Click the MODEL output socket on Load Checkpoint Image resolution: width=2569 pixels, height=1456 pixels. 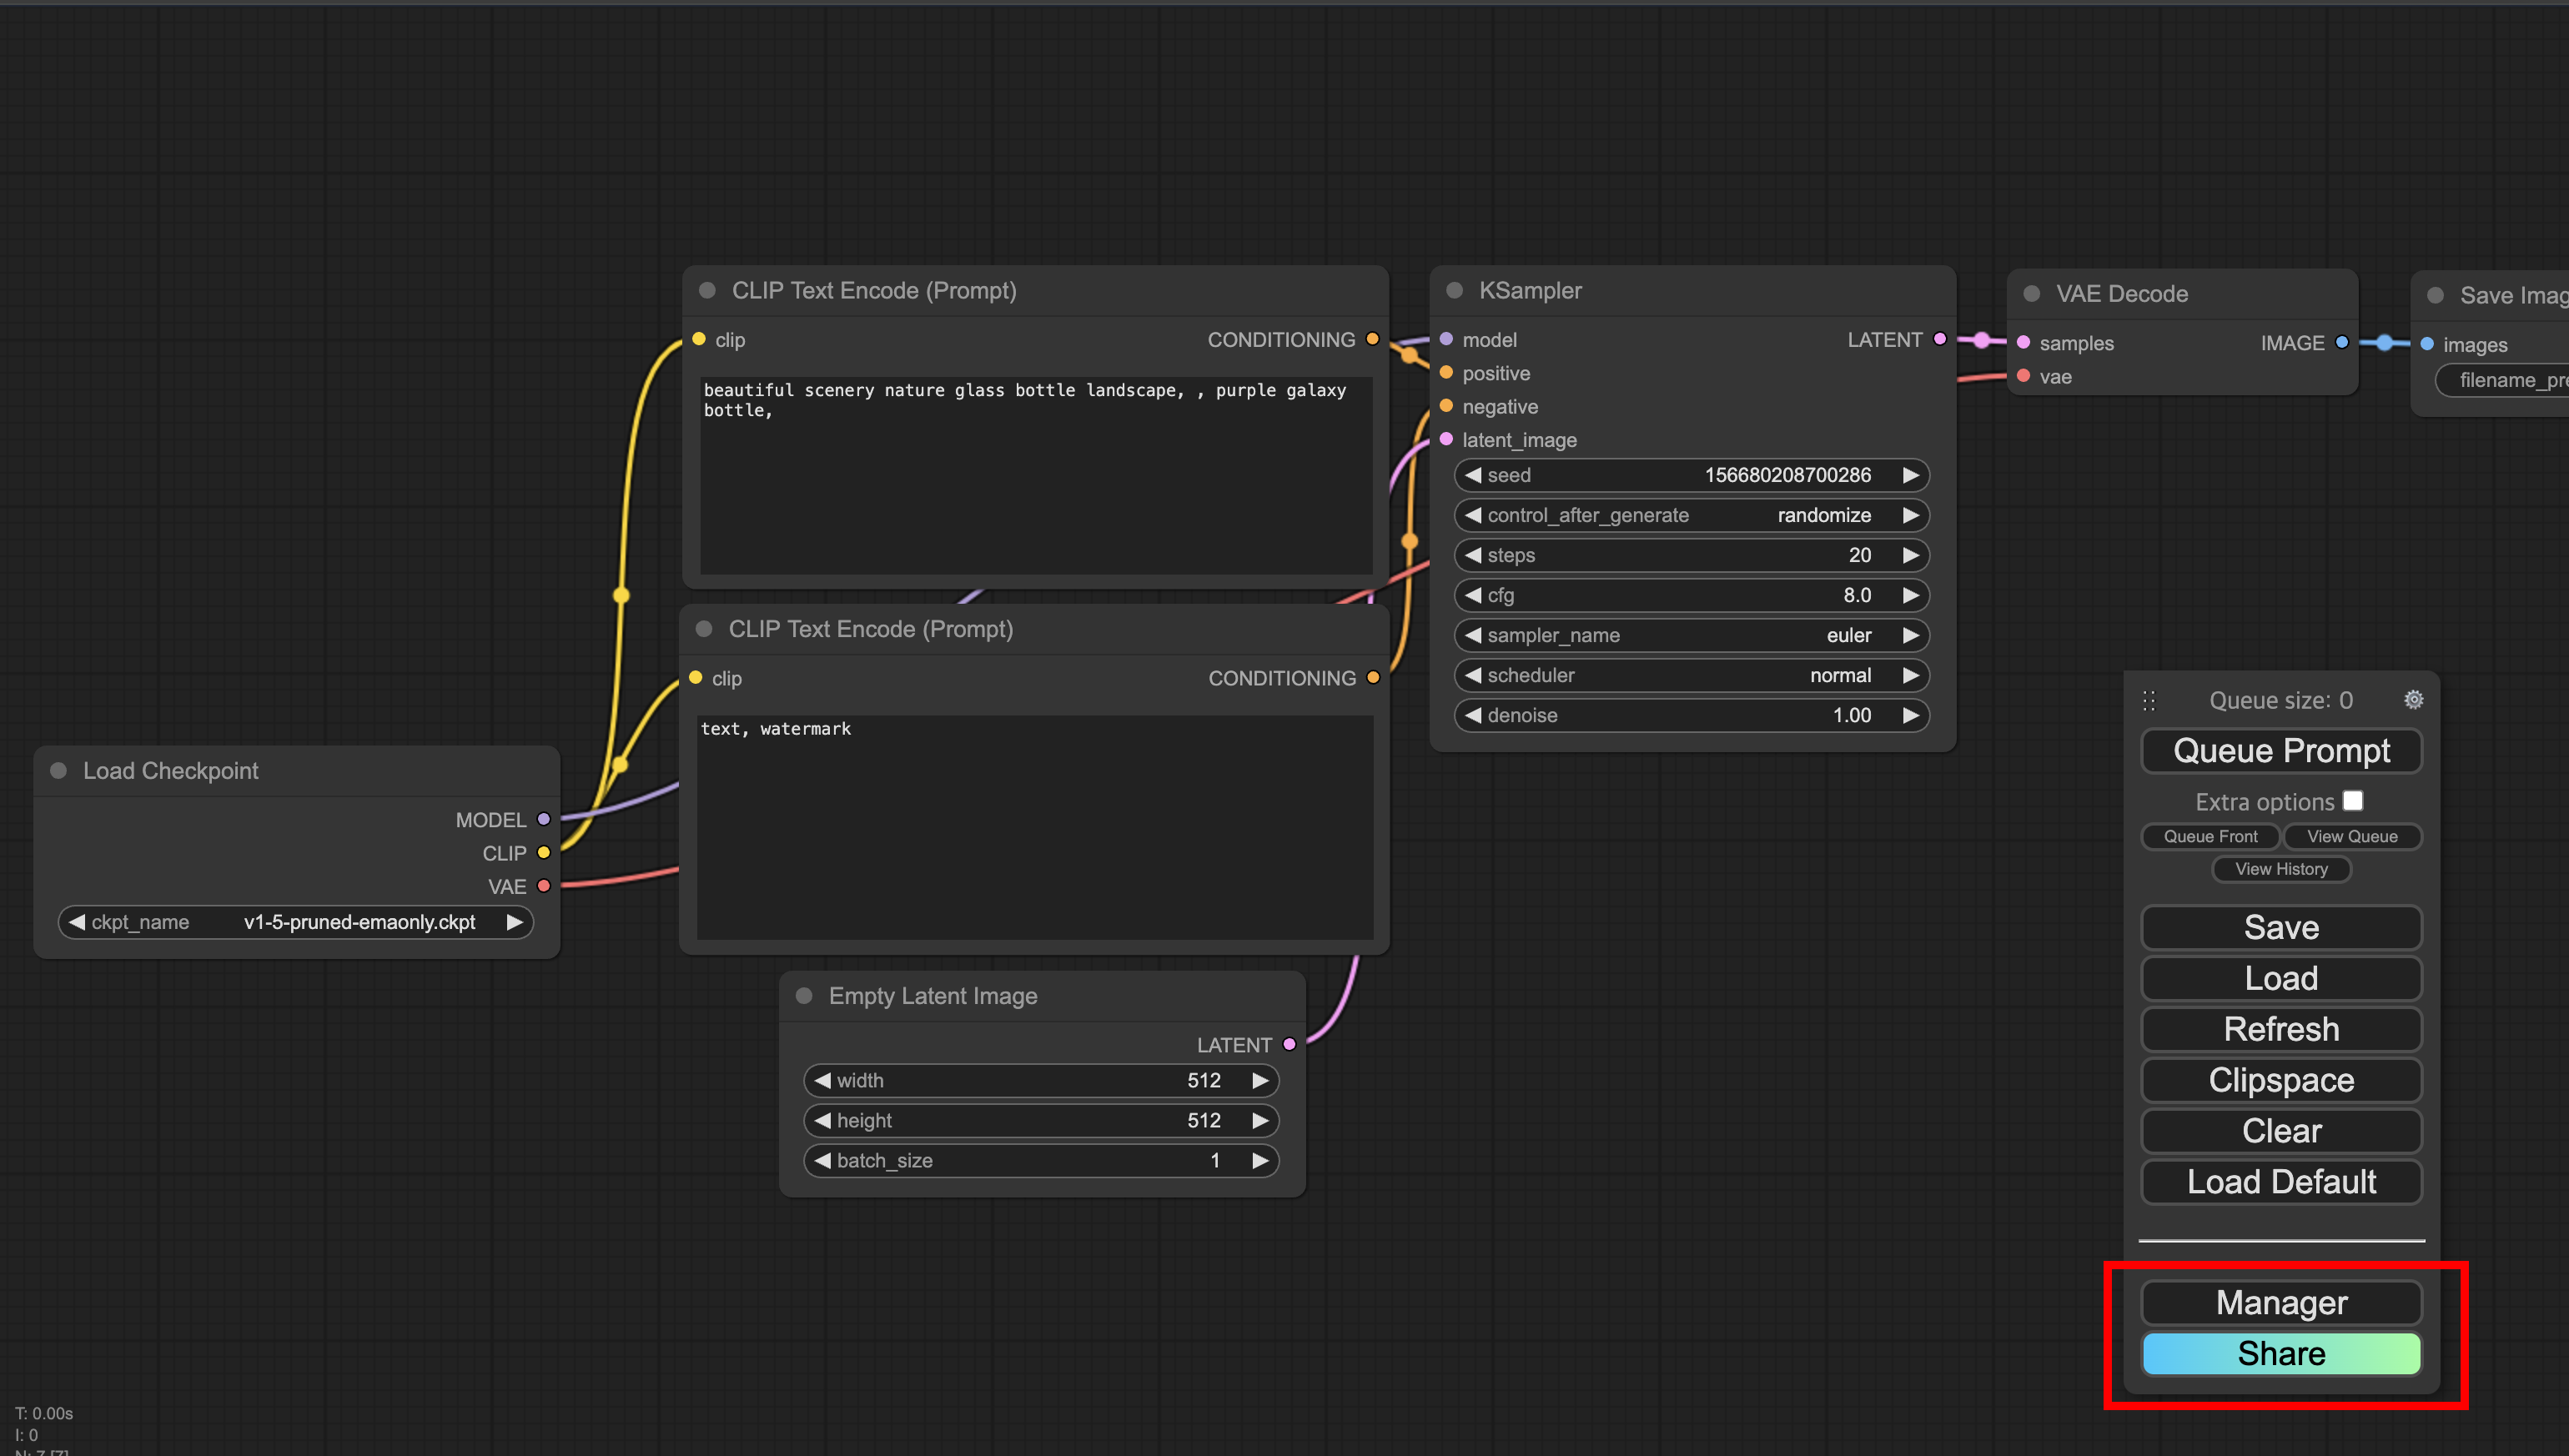(544, 819)
